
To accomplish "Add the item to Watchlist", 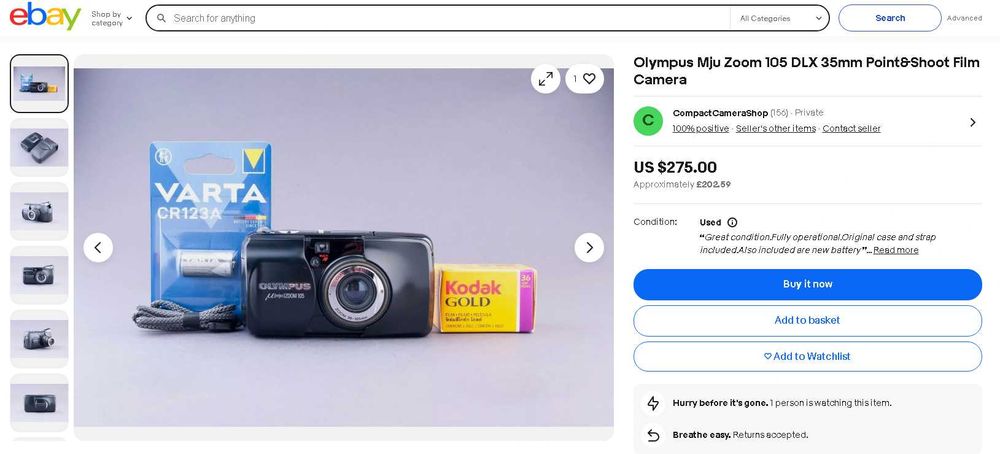I will (807, 356).
